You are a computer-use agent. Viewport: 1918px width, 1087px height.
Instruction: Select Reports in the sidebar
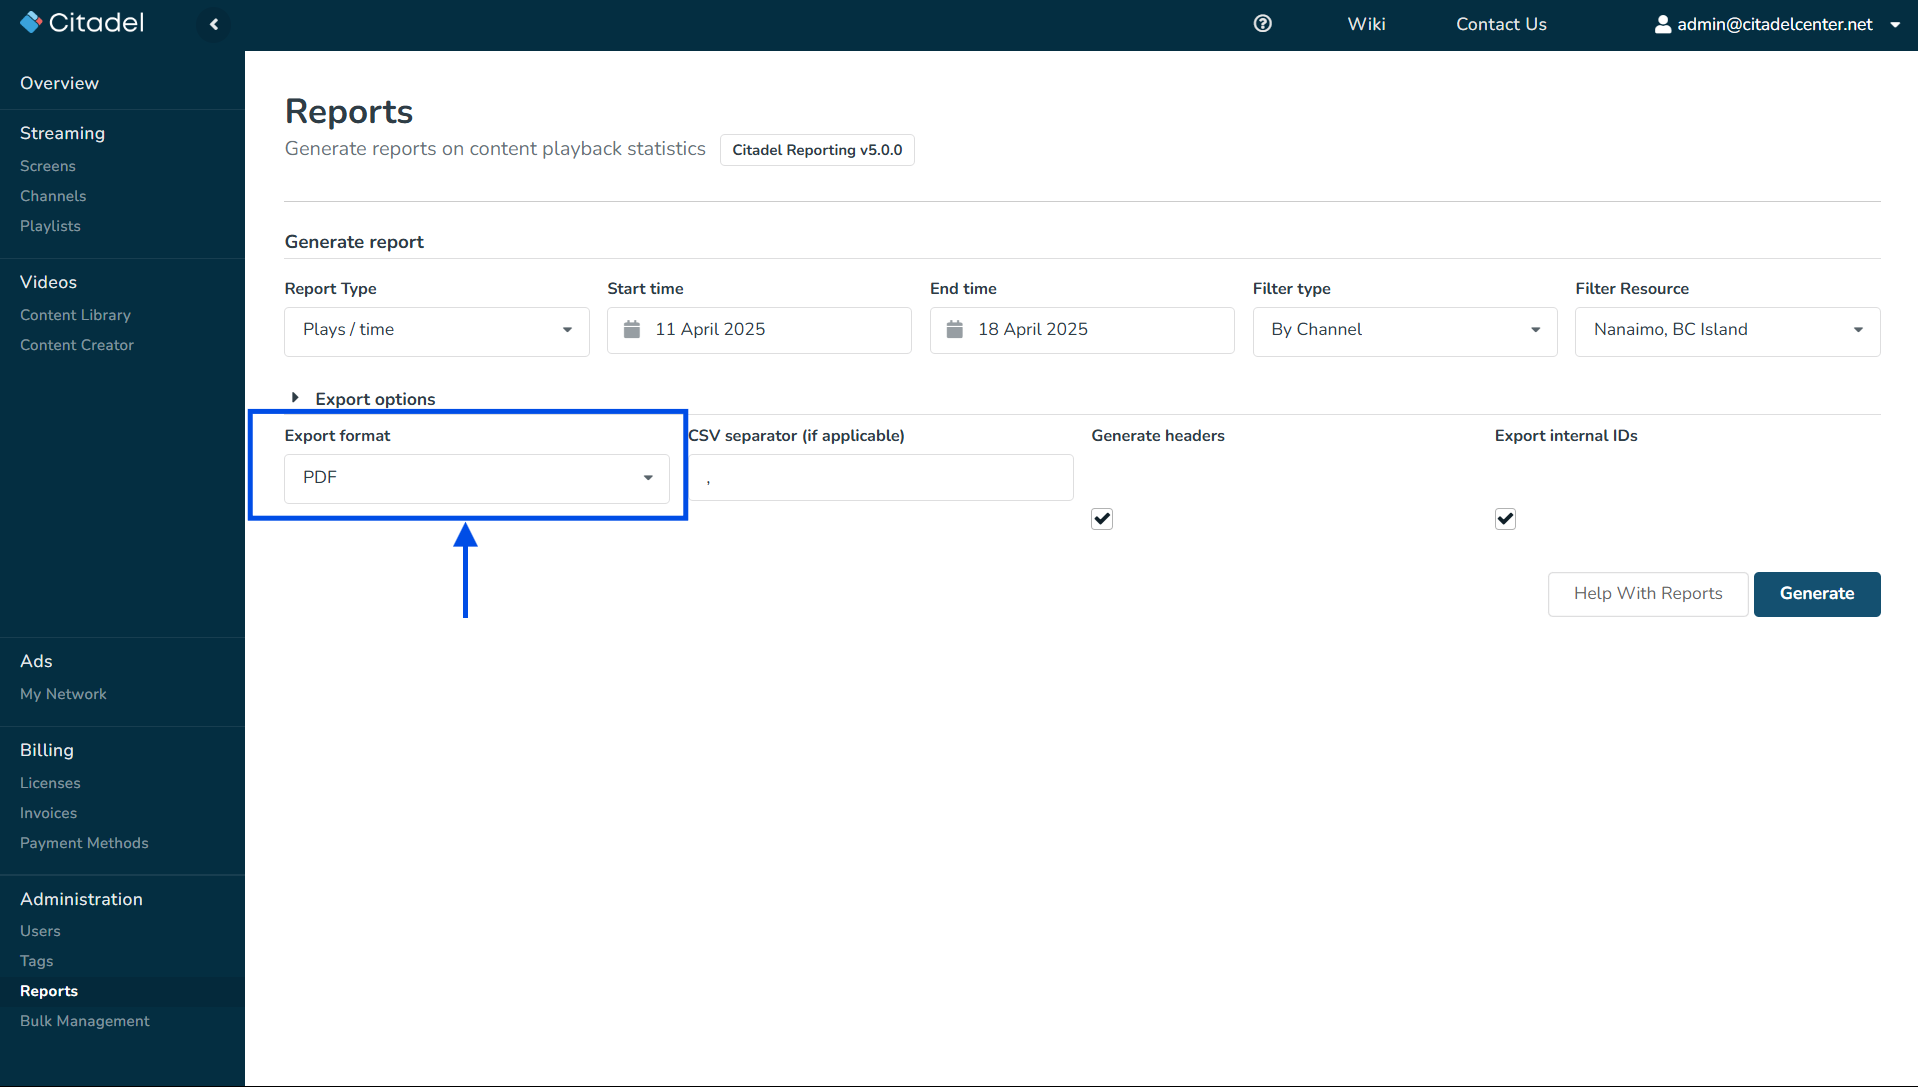[49, 991]
